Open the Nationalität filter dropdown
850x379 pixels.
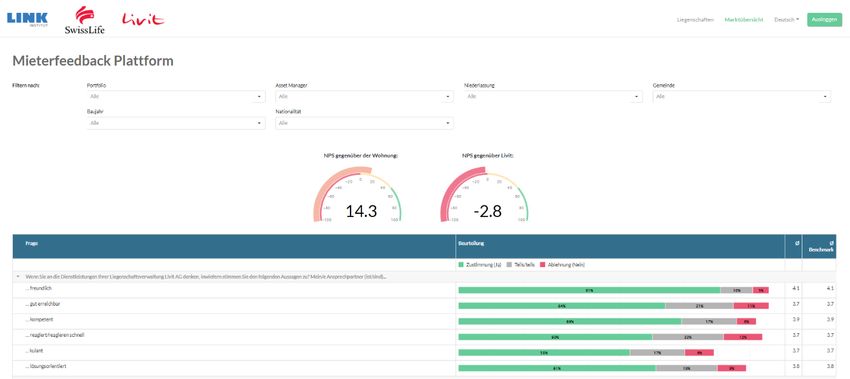(x=364, y=123)
